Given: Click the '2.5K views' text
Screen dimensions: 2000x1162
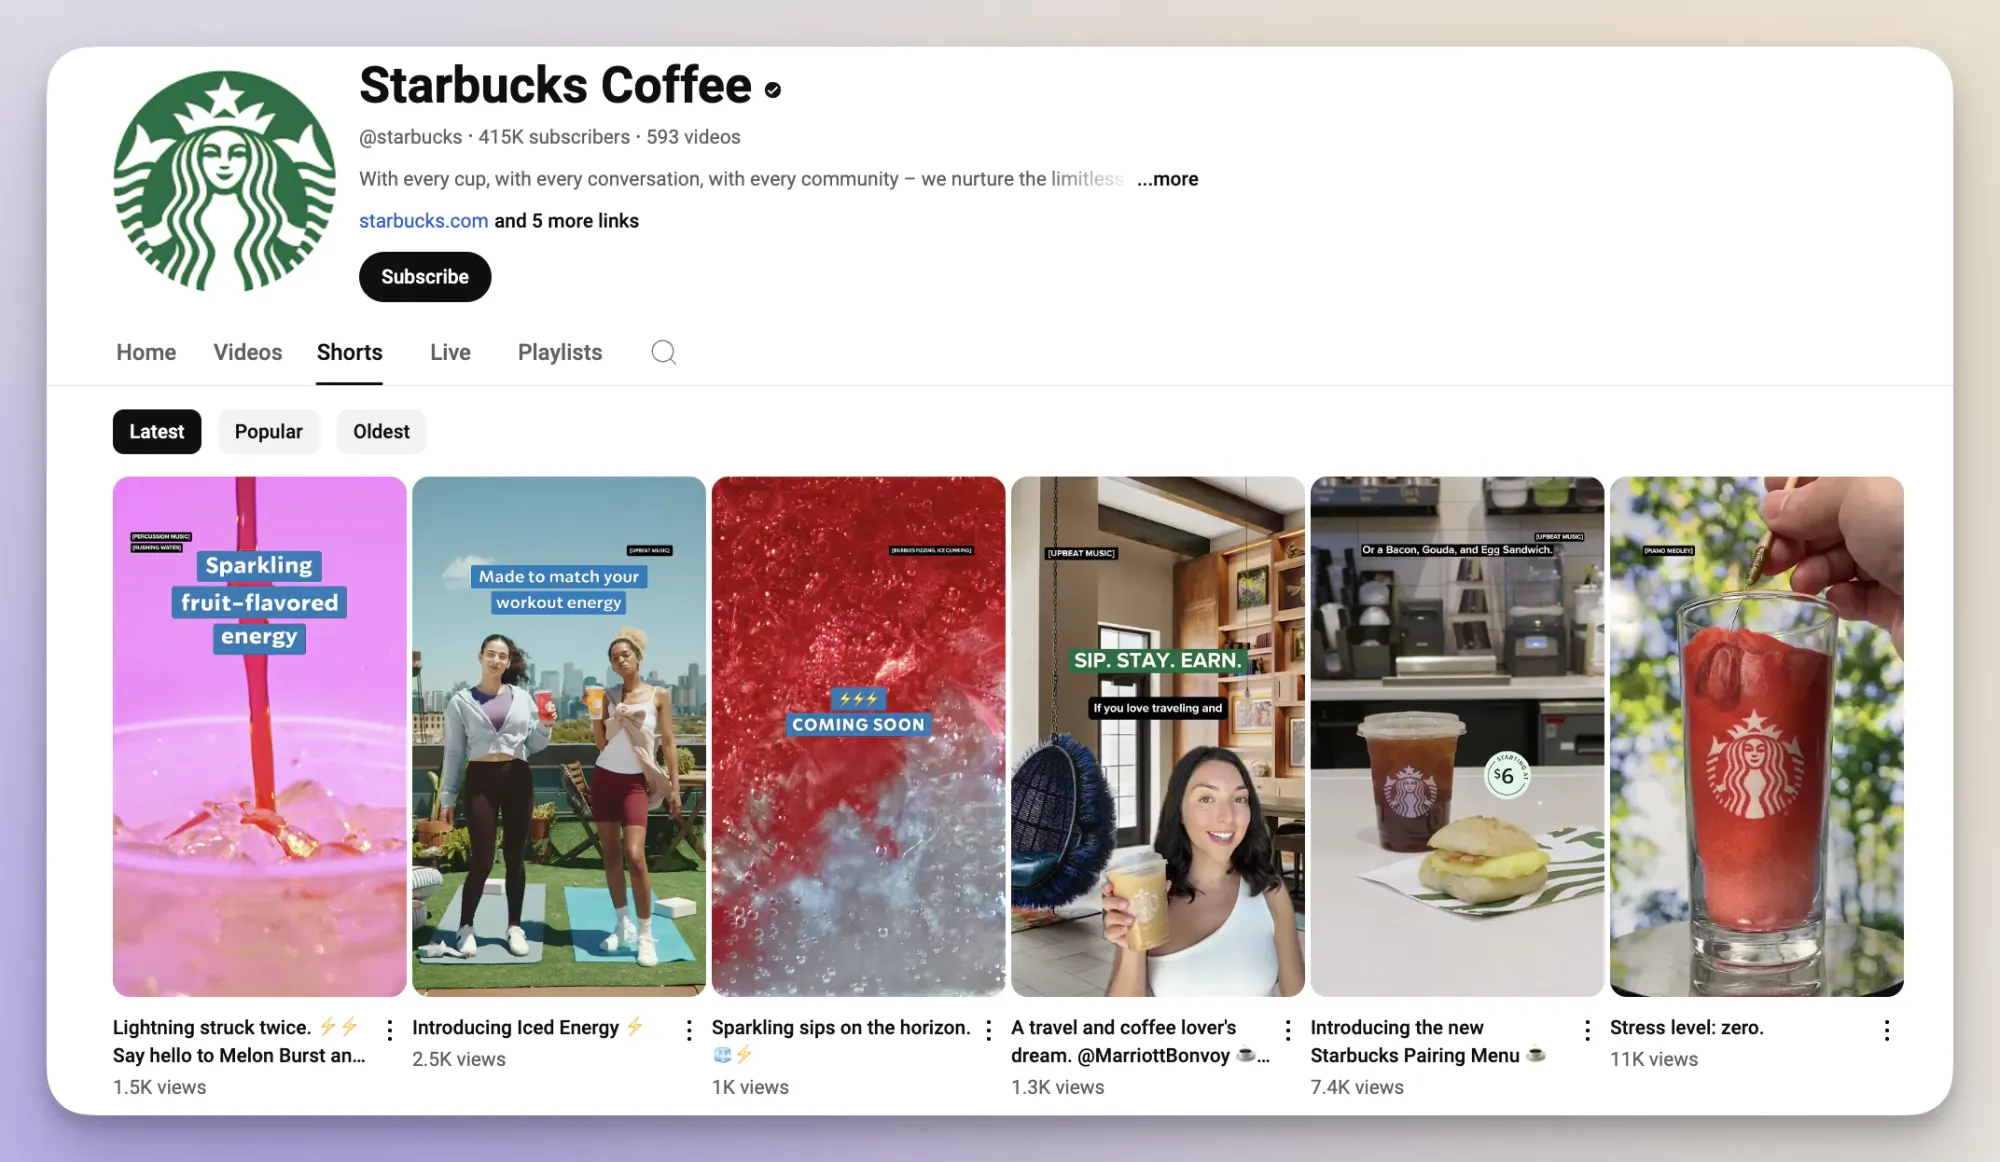Looking at the screenshot, I should click(459, 1059).
